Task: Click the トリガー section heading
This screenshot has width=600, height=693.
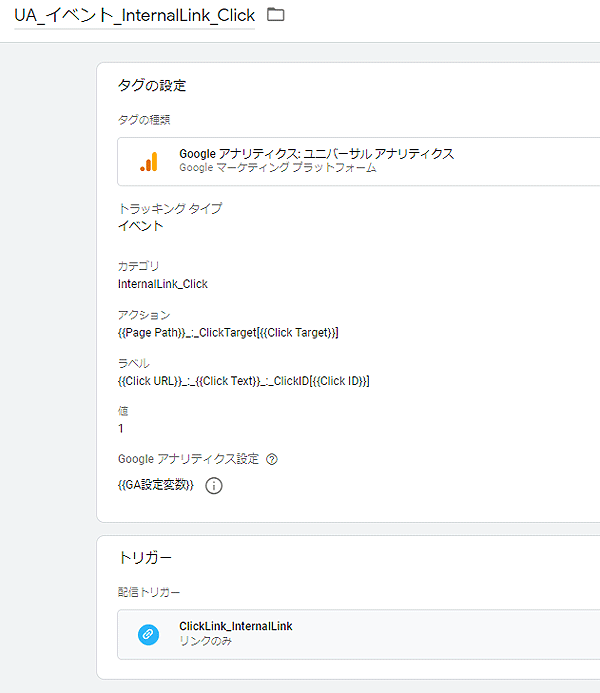Action: (x=145, y=558)
